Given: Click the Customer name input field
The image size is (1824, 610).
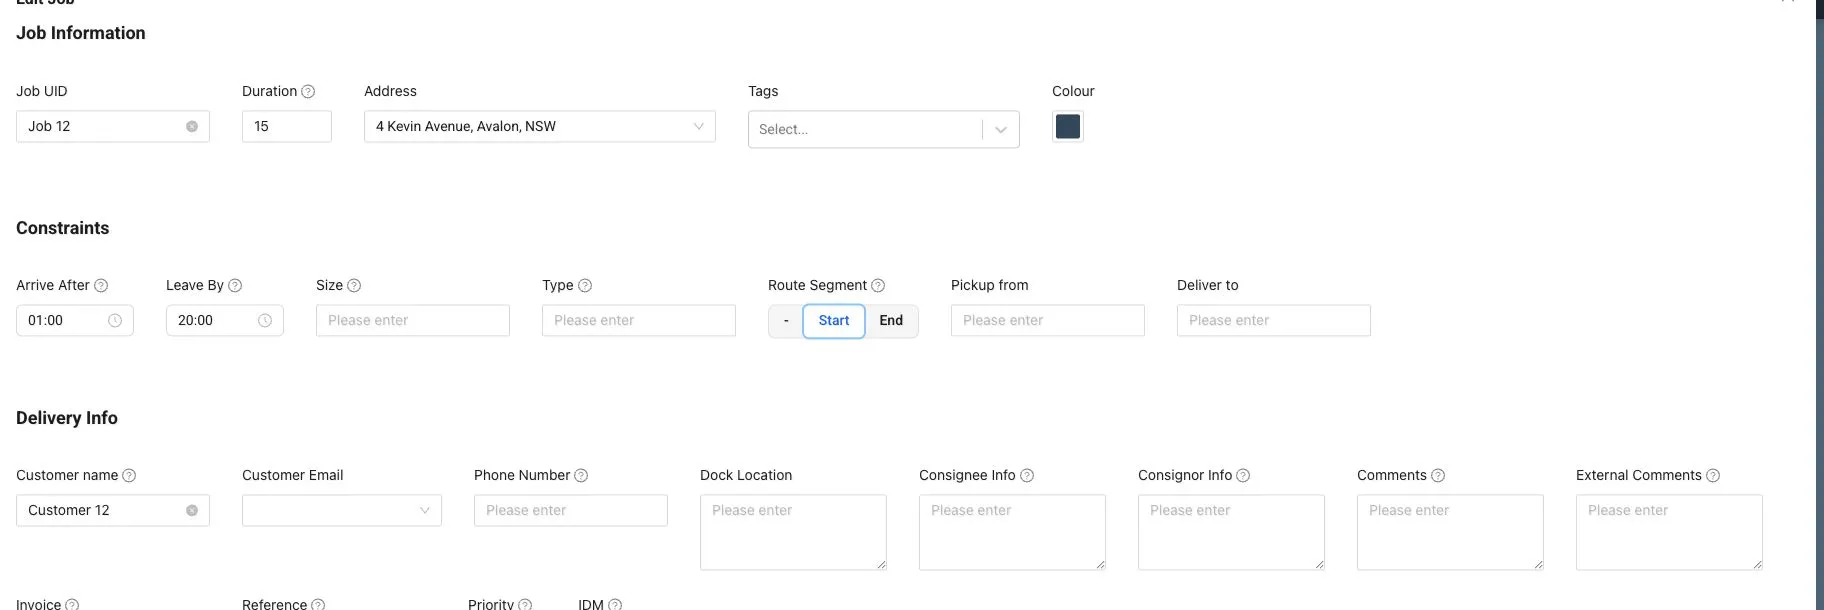Looking at the screenshot, I should [x=113, y=510].
